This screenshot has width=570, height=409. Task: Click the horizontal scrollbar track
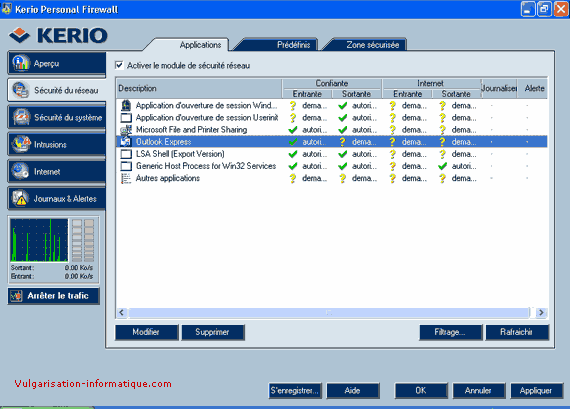click(x=329, y=313)
